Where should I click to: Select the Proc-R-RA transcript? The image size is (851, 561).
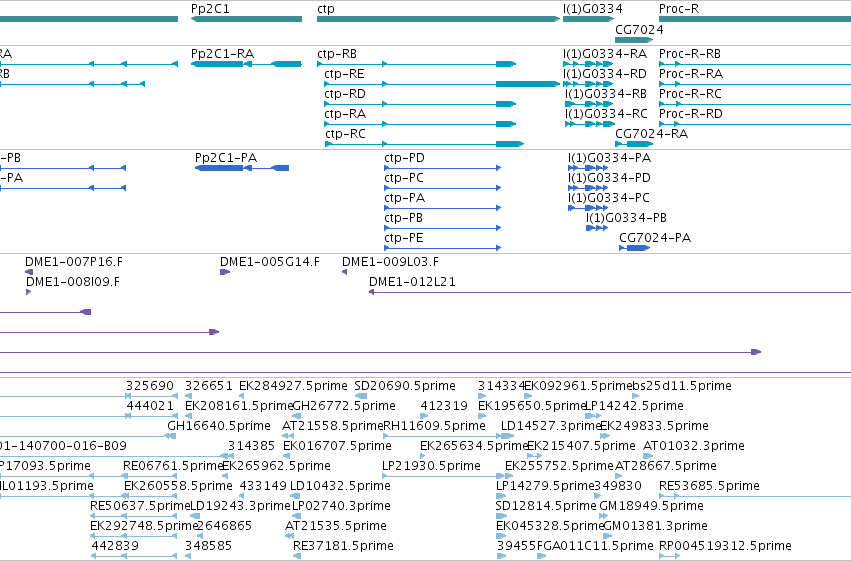pos(755,84)
